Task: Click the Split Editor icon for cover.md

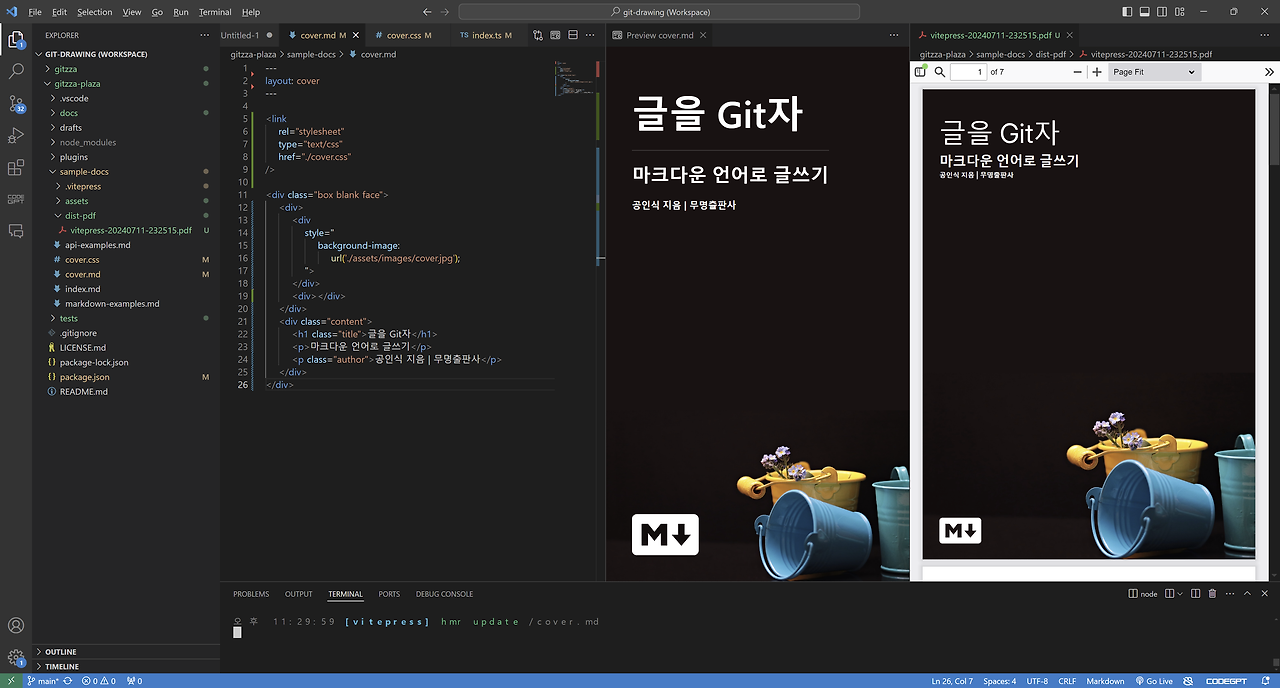Action: (x=573, y=35)
